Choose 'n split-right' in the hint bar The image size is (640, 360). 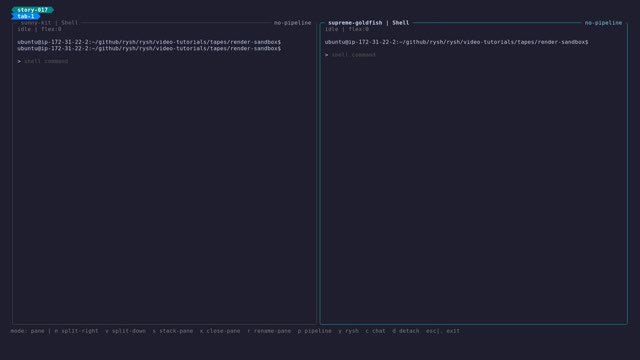point(76,331)
